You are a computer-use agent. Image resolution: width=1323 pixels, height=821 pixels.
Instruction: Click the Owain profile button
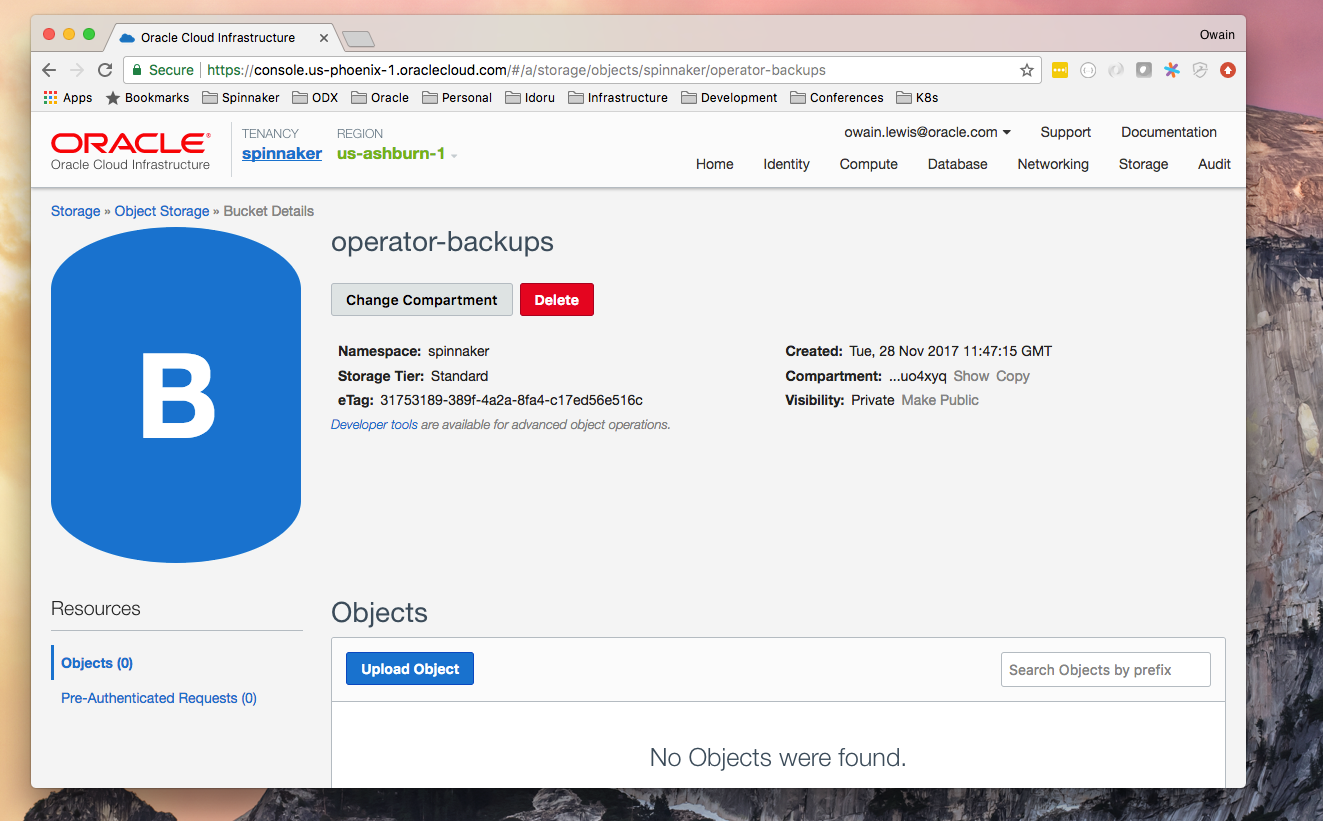(x=1217, y=35)
